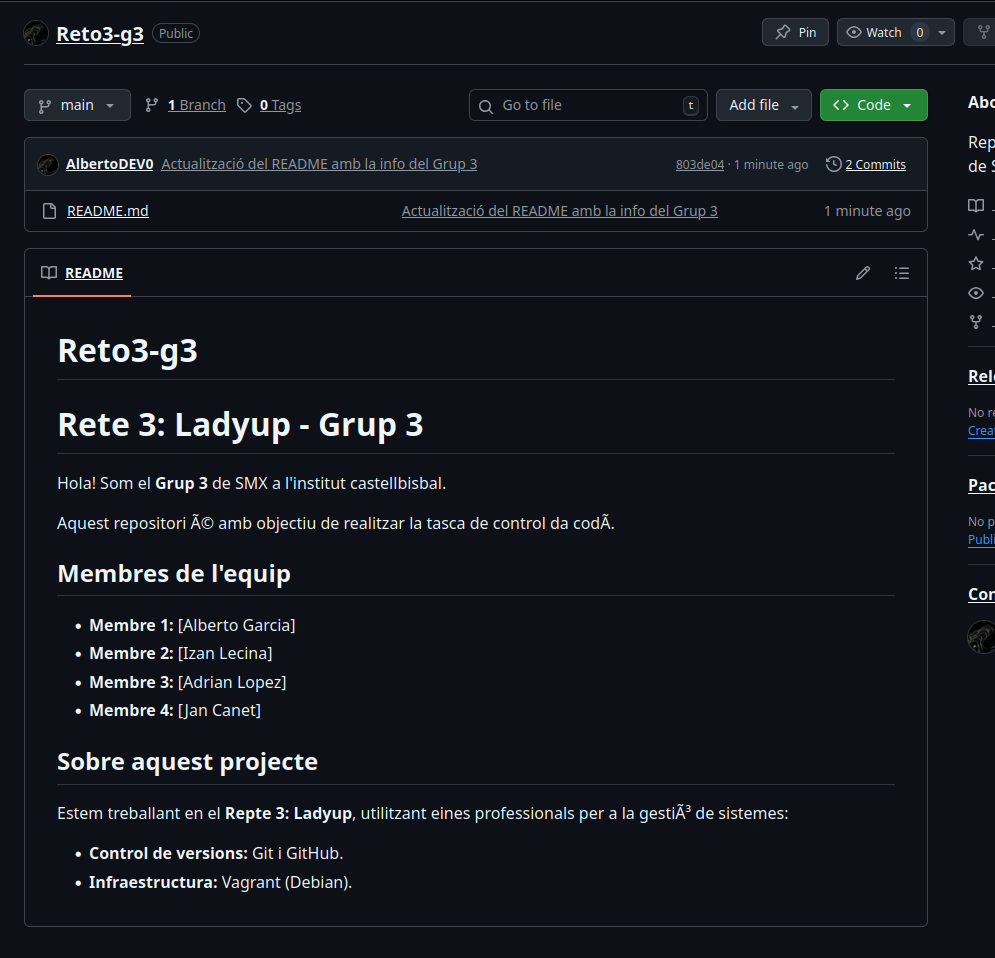Screen dimensions: 995x958
Task: Click the README.md file icon
Action: 49,211
